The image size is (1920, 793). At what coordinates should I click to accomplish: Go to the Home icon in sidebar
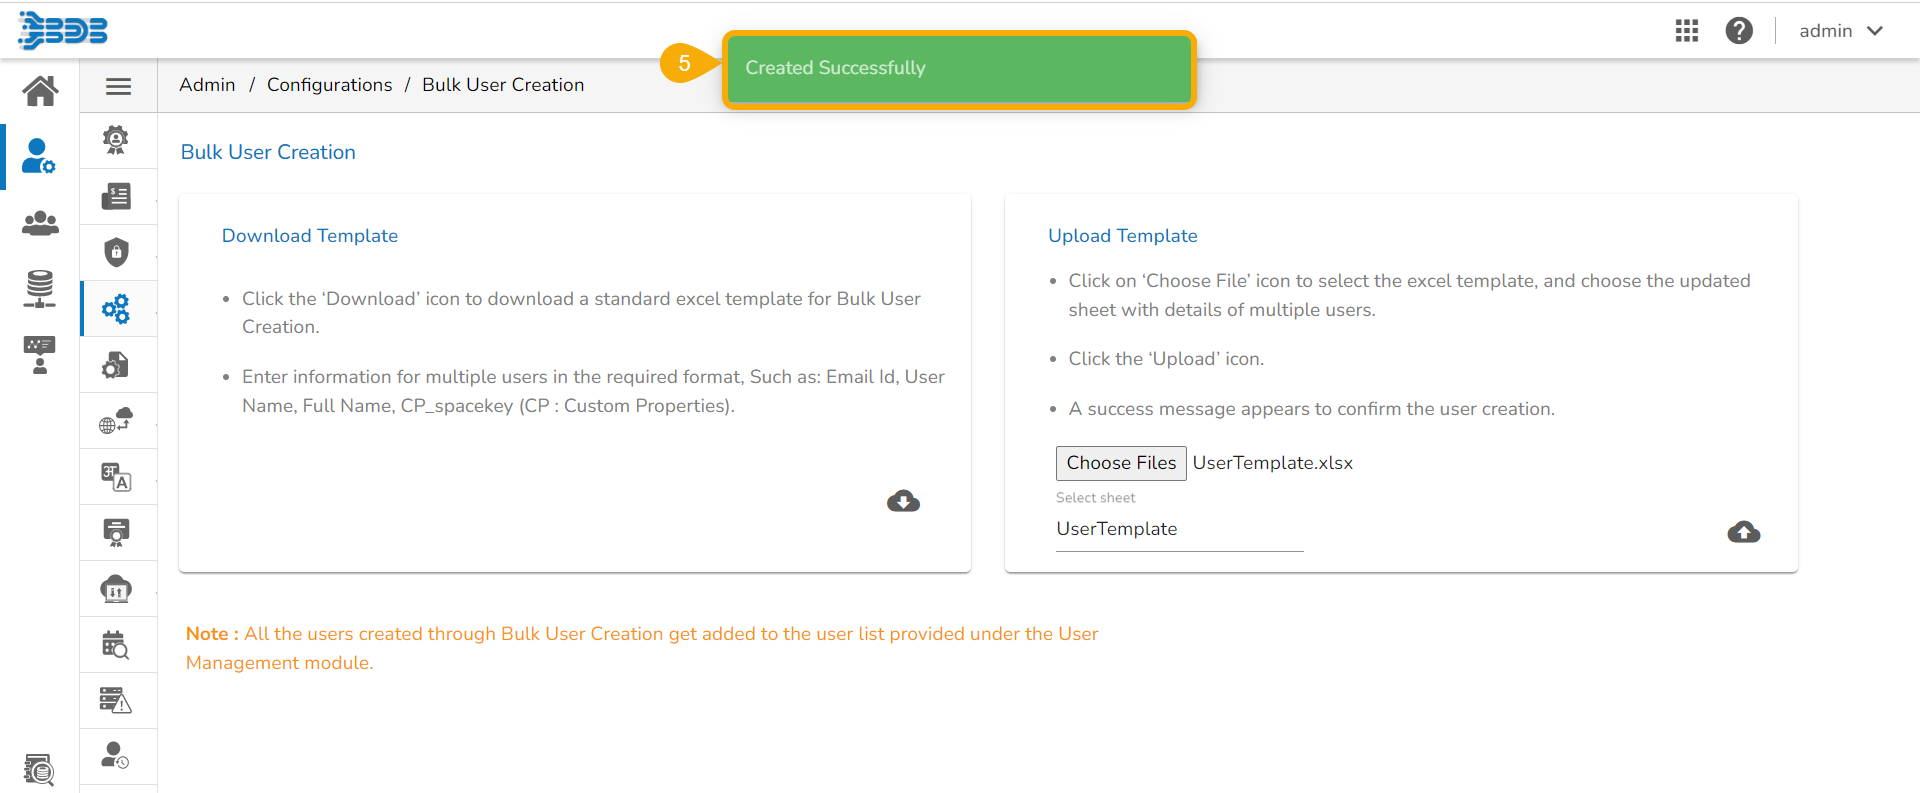tap(40, 91)
